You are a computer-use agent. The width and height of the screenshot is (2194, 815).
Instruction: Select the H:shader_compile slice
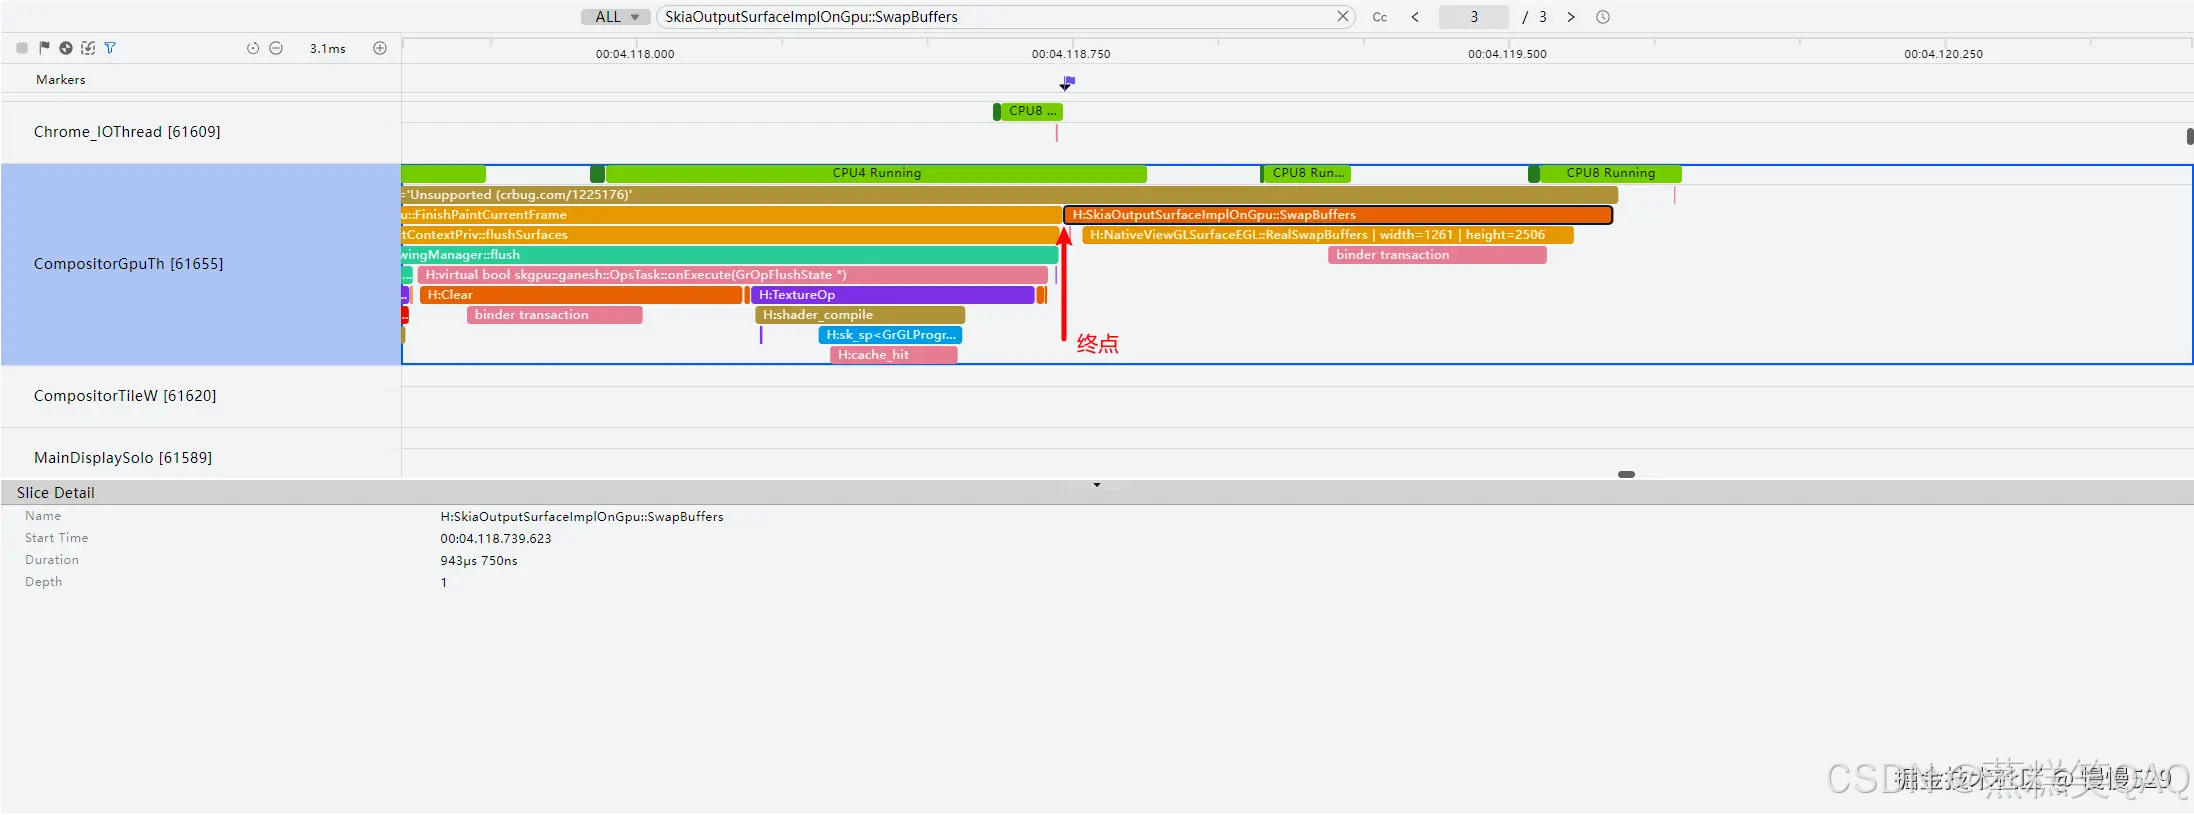[x=860, y=315]
